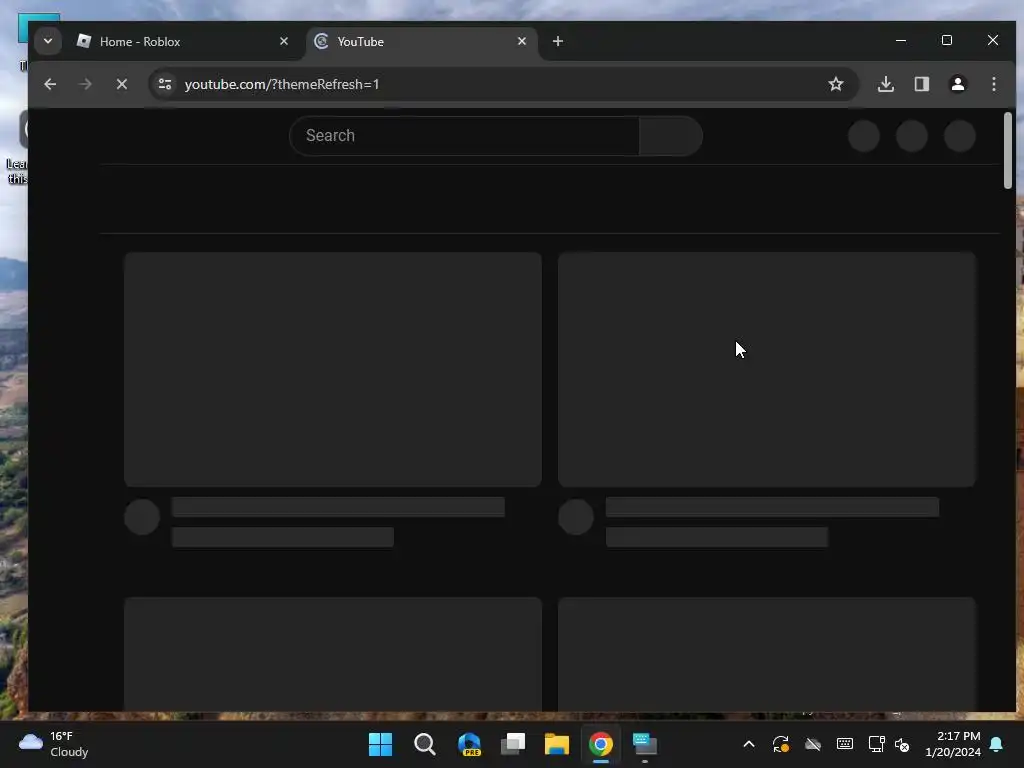The height and width of the screenshot is (768, 1024).
Task: Open the Windows Start menu
Action: (x=380, y=744)
